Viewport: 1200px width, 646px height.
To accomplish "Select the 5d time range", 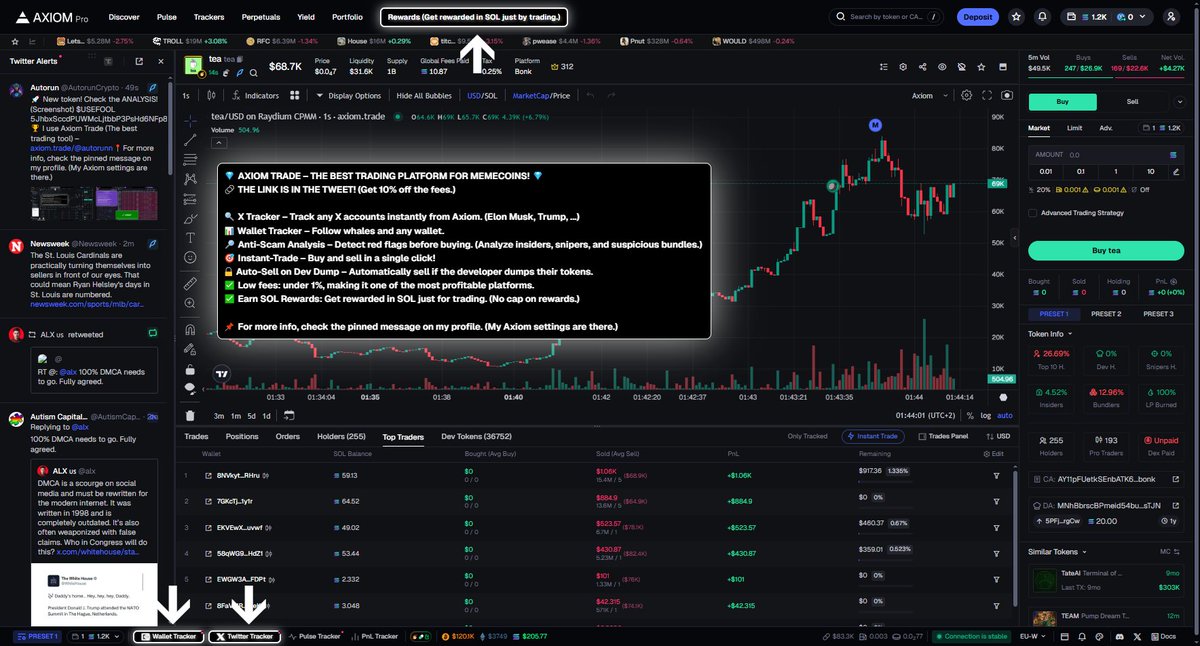I will (x=251, y=415).
